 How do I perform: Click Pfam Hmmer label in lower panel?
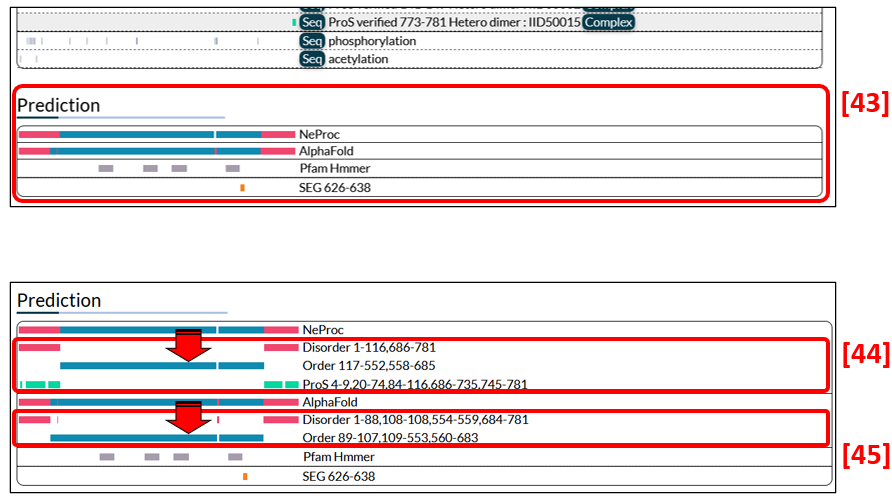tap(338, 457)
